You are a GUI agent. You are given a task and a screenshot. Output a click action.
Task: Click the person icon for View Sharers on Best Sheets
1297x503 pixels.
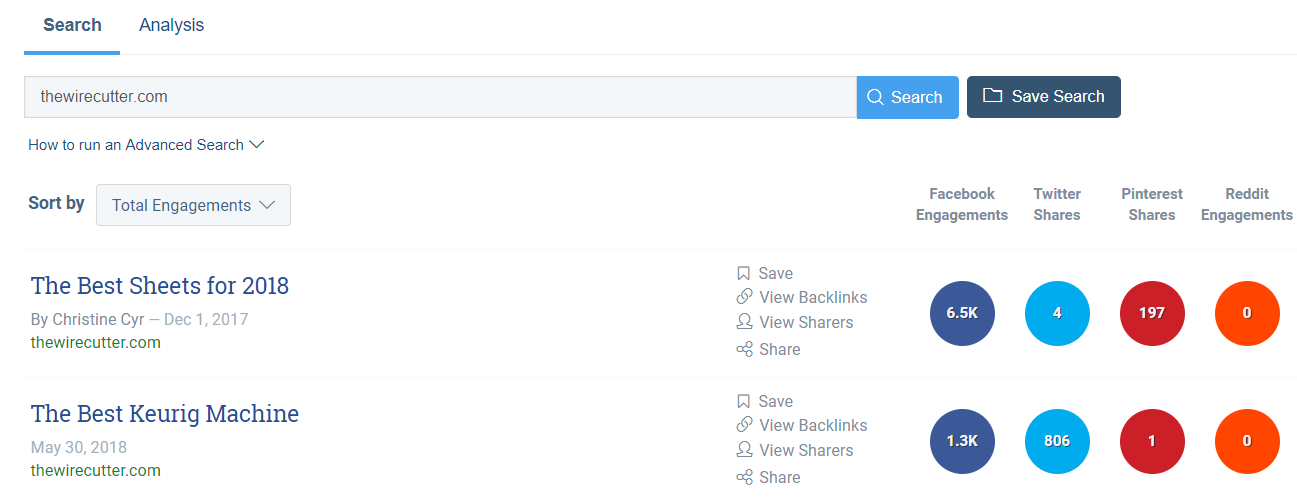744,322
